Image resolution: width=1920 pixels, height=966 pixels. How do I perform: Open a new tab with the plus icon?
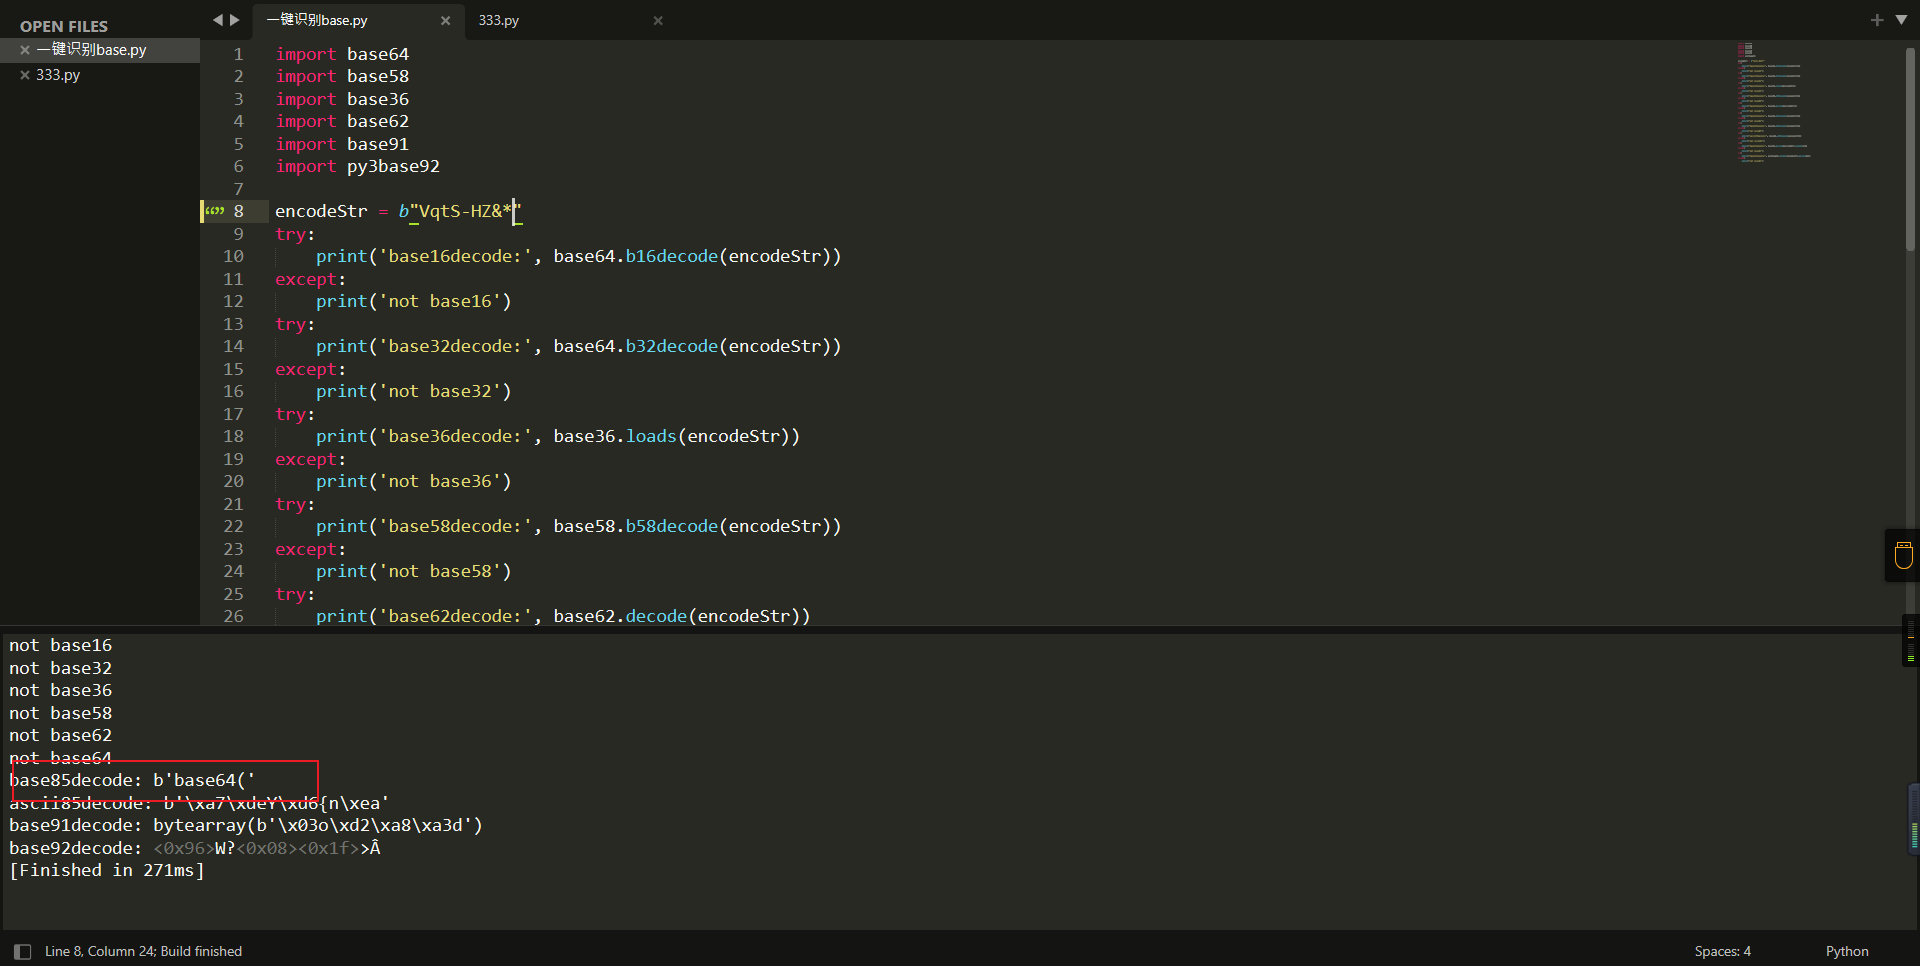click(x=1876, y=20)
